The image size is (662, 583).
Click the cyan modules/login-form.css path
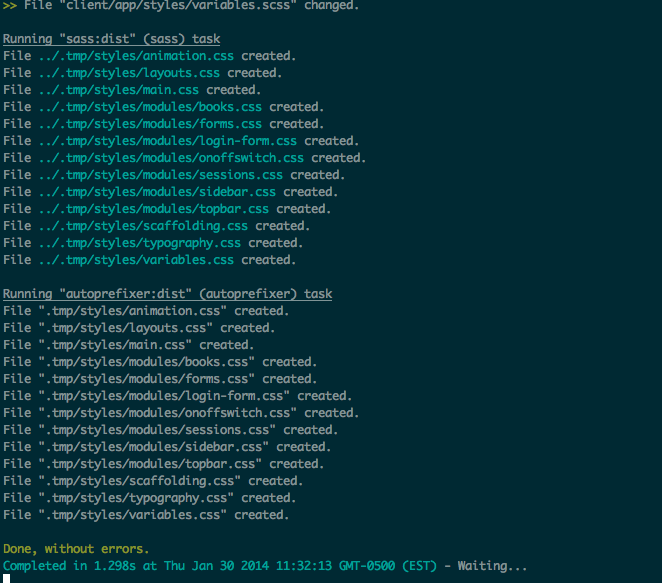coord(168,141)
